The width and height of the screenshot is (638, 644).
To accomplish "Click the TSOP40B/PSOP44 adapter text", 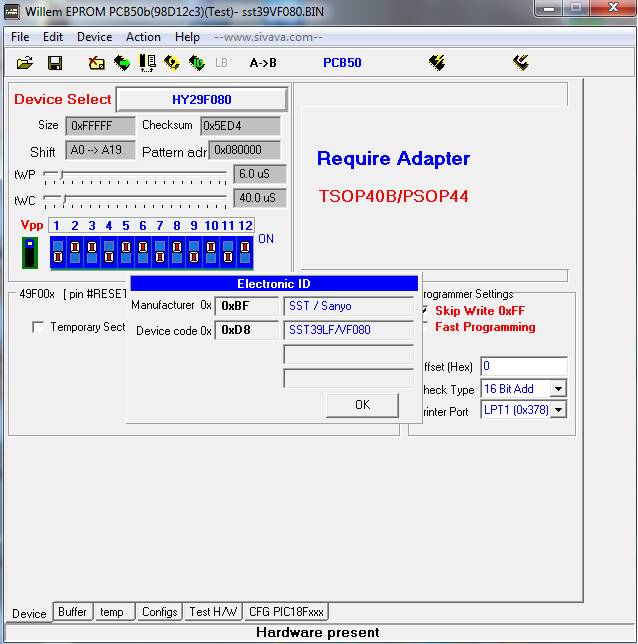I will point(393,196).
